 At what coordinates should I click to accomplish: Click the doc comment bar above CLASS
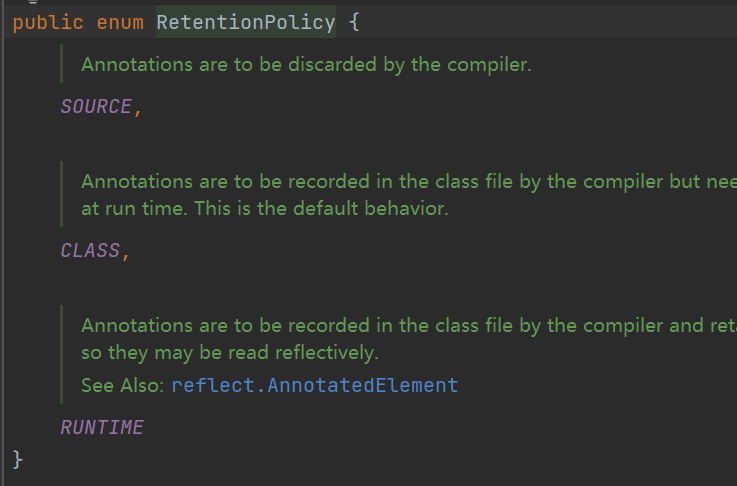[x=62, y=195]
